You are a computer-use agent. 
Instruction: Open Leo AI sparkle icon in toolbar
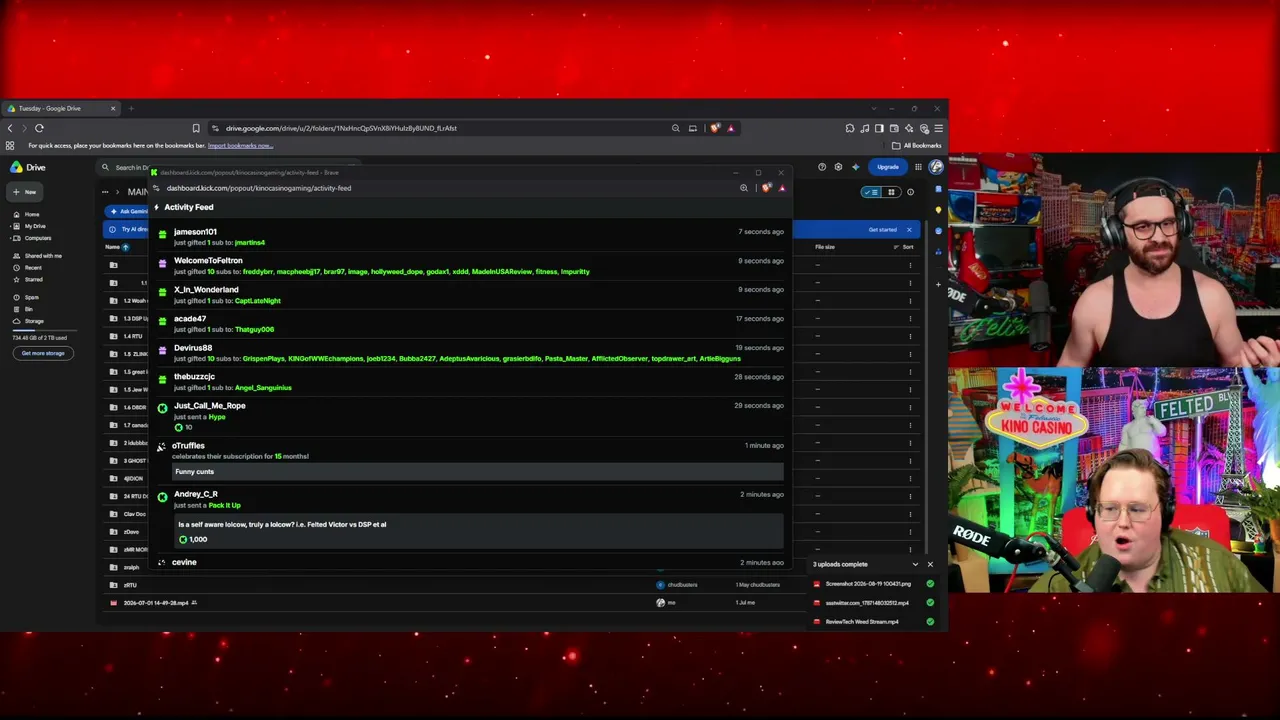pos(909,128)
